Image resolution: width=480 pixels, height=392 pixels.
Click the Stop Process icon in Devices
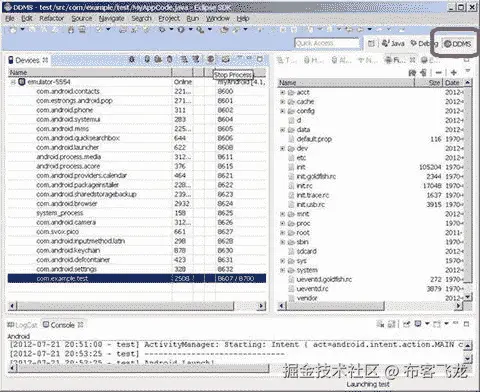click(x=210, y=59)
